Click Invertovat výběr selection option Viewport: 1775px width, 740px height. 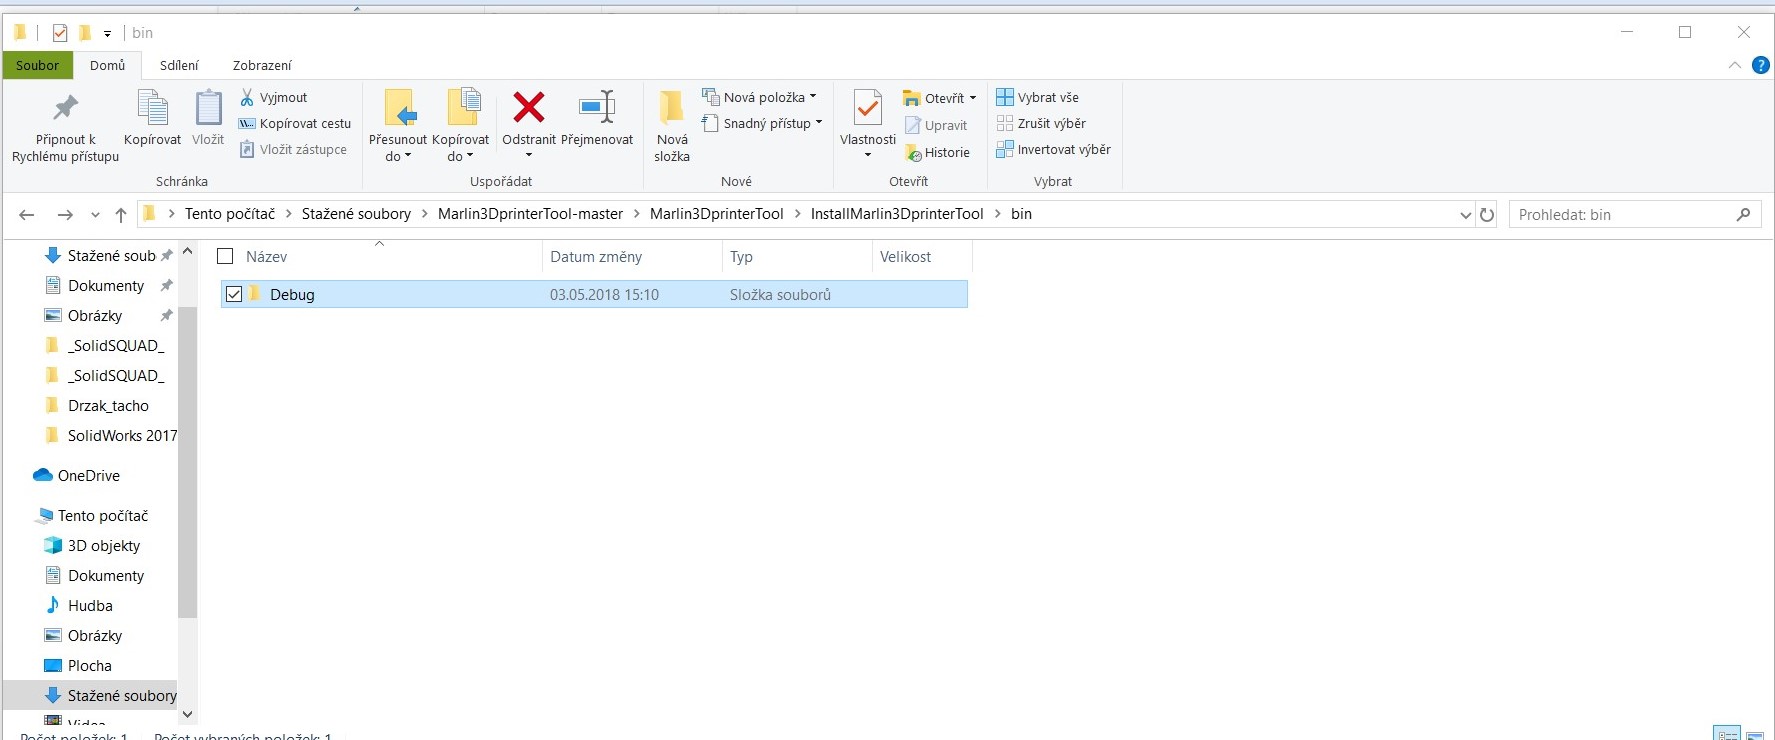1053,149
